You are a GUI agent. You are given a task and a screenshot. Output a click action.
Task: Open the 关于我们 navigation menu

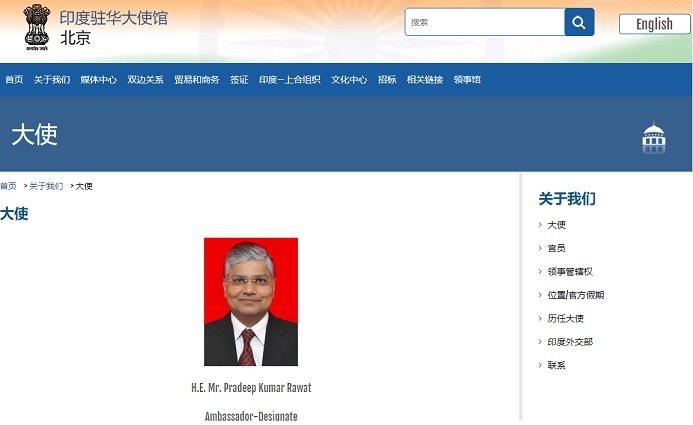52,80
